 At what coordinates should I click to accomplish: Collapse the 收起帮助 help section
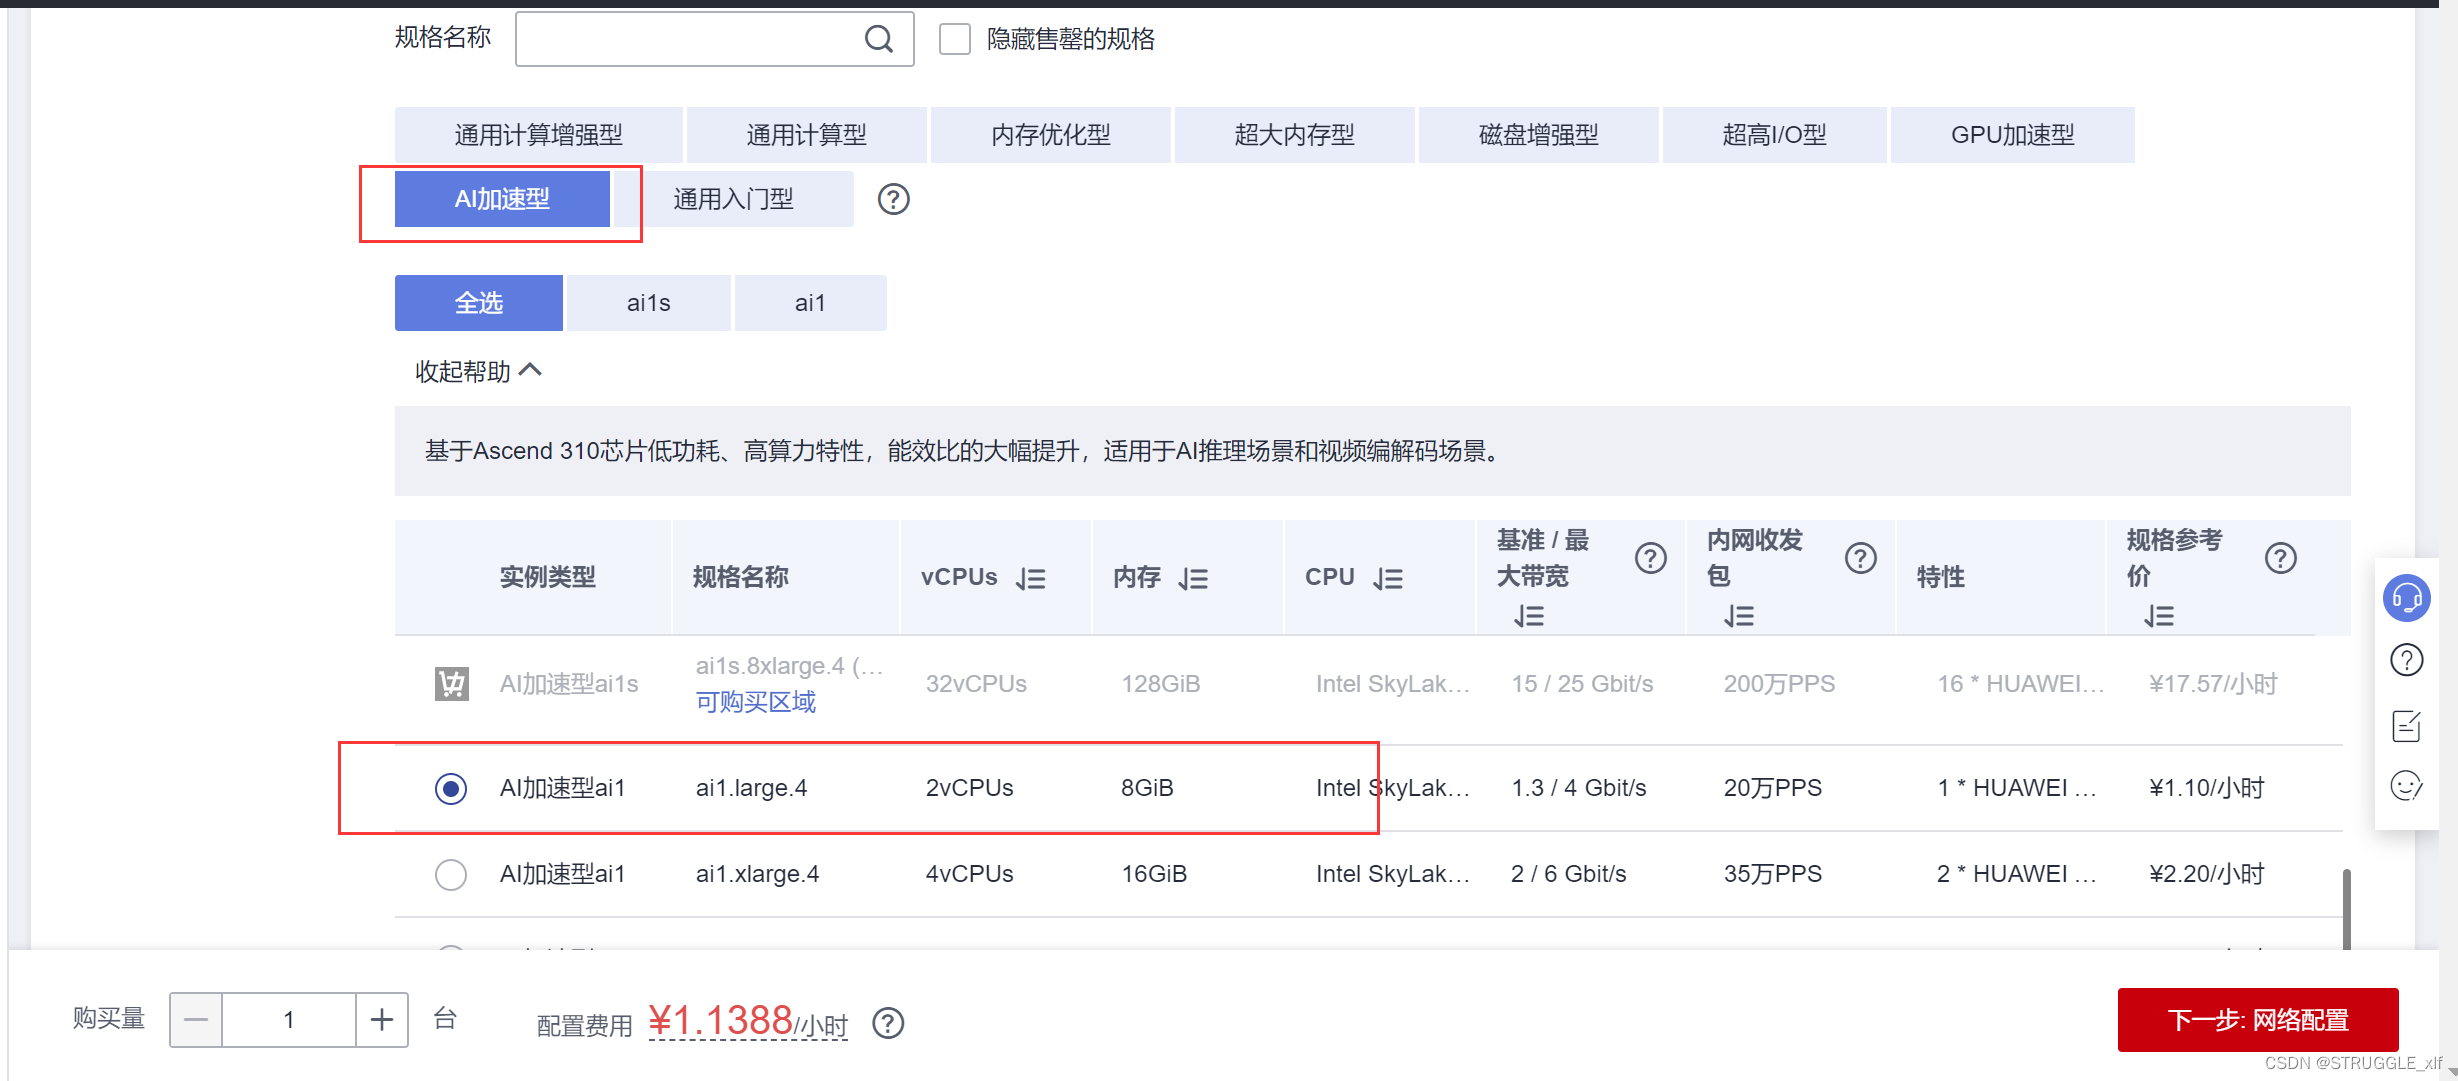[x=478, y=371]
